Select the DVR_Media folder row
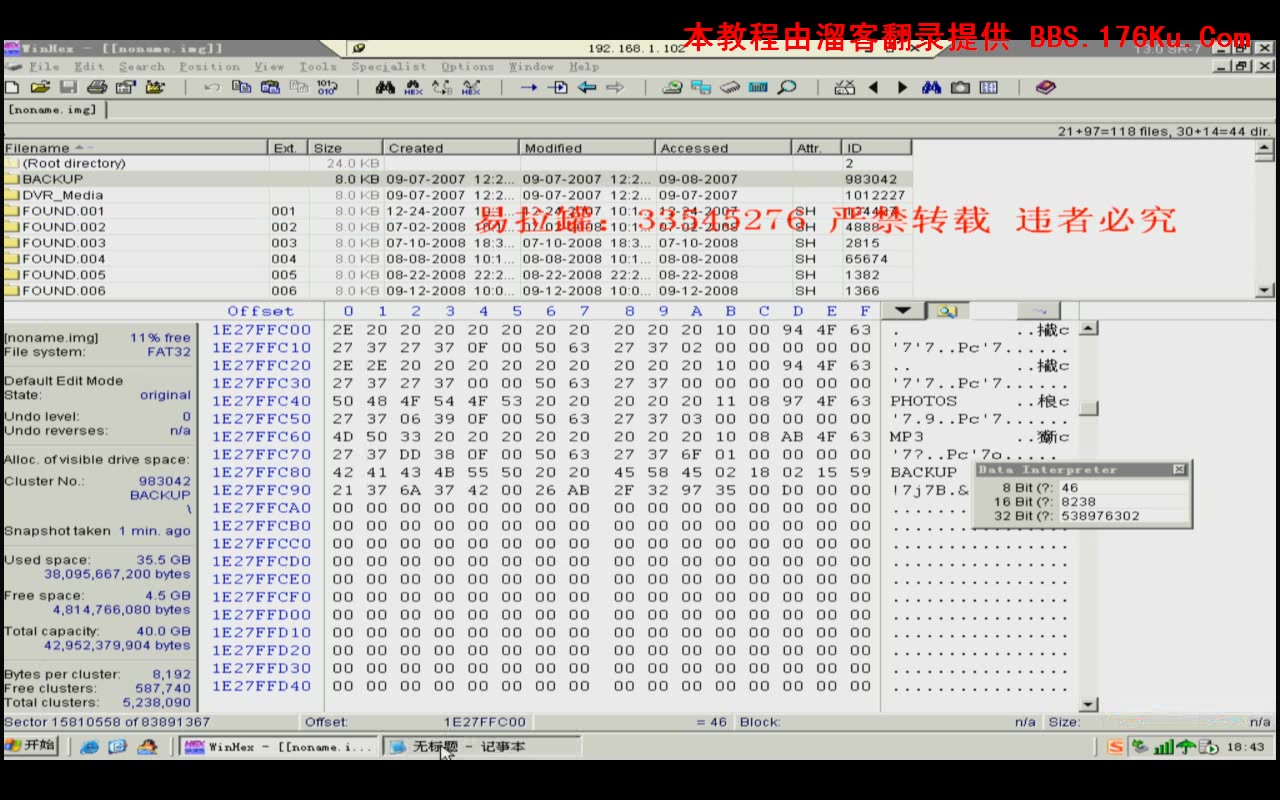This screenshot has height=800, width=1280. (x=458, y=195)
